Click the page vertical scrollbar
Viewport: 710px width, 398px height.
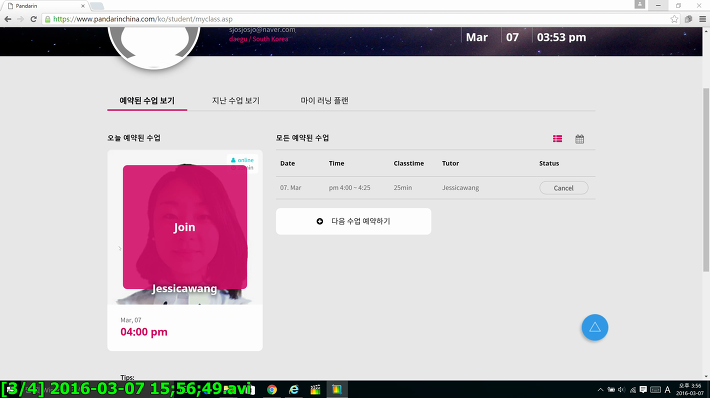[706, 180]
